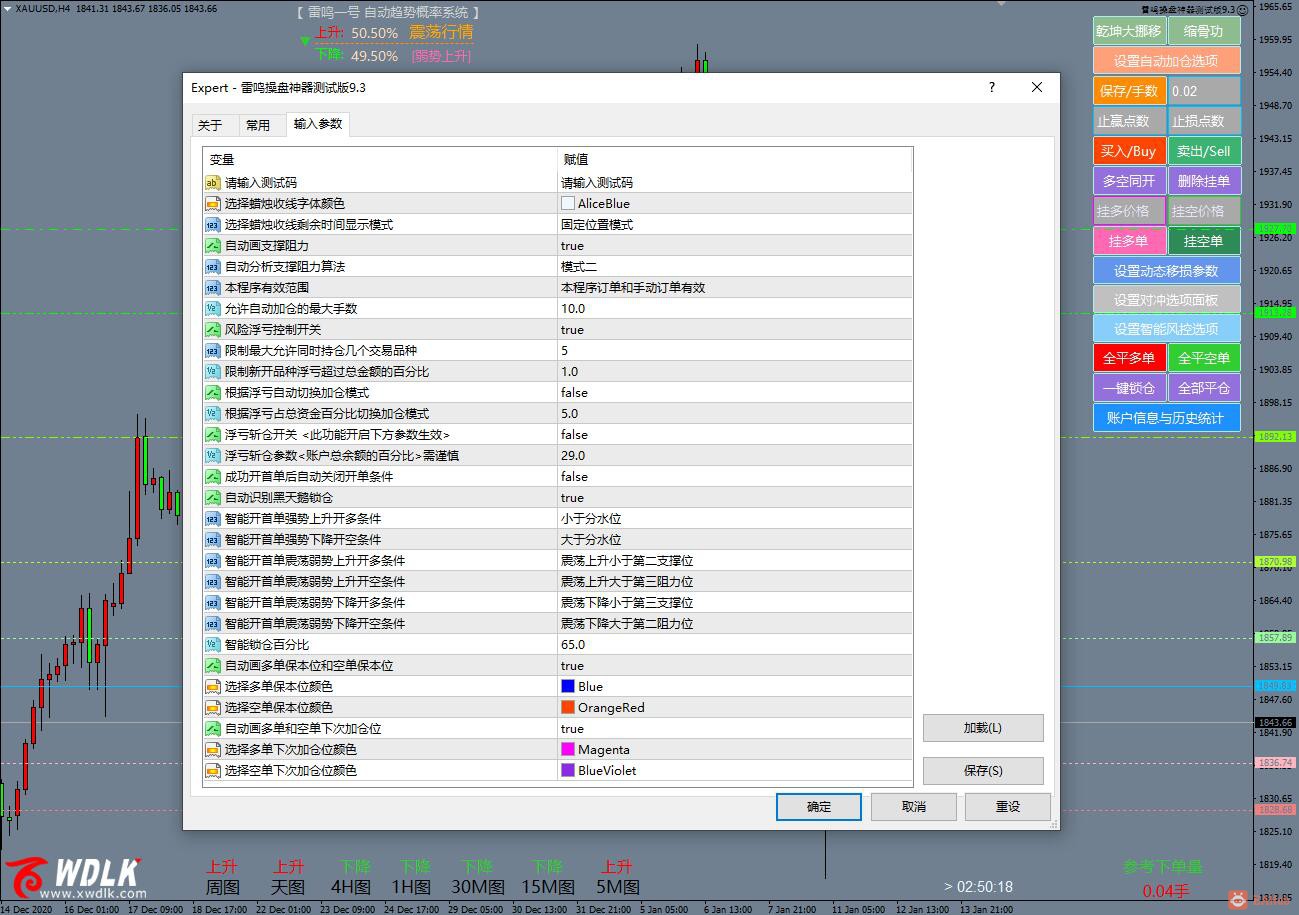
Task: Click 买入/Buy on the chart panel
Action: click(x=1129, y=151)
